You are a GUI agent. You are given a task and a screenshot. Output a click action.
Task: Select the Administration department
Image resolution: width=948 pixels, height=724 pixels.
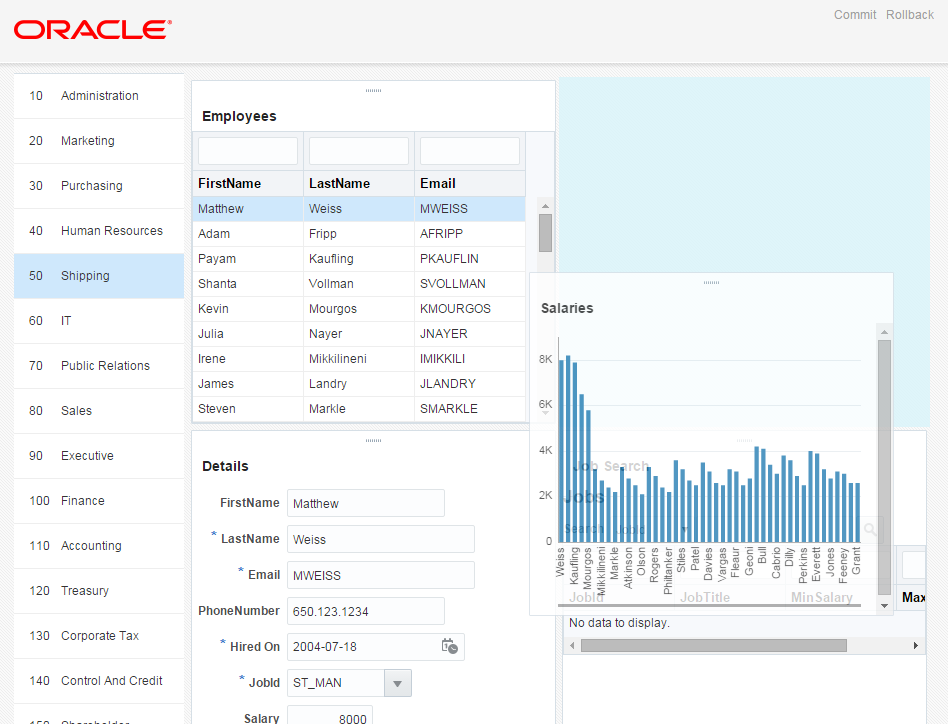tap(99, 95)
